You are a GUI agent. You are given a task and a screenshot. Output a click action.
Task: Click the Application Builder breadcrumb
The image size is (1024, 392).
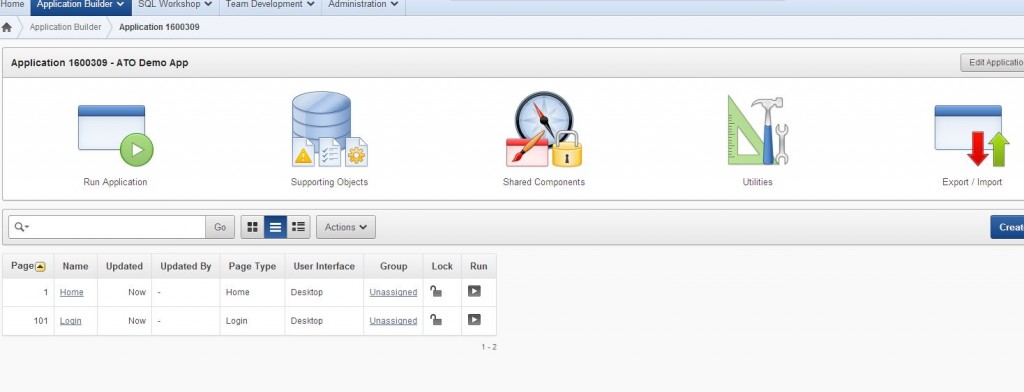click(65, 27)
